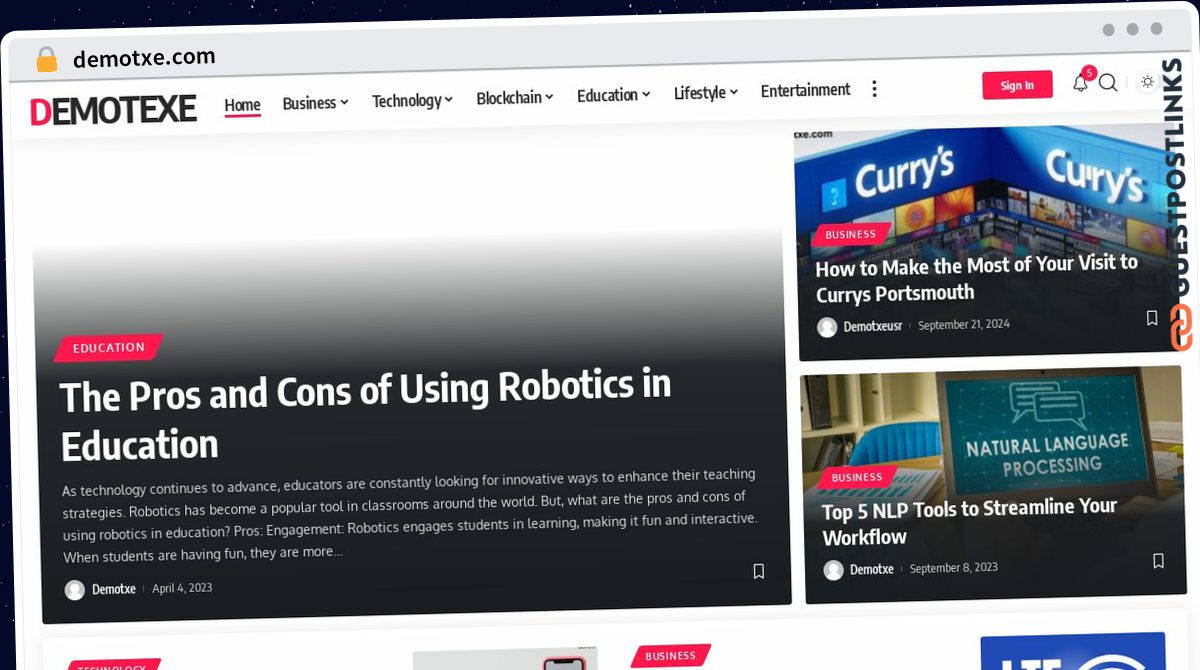Open "Top 5 NLP Tools to Streamline Your Workflow"
The height and width of the screenshot is (670, 1200).
click(x=969, y=522)
